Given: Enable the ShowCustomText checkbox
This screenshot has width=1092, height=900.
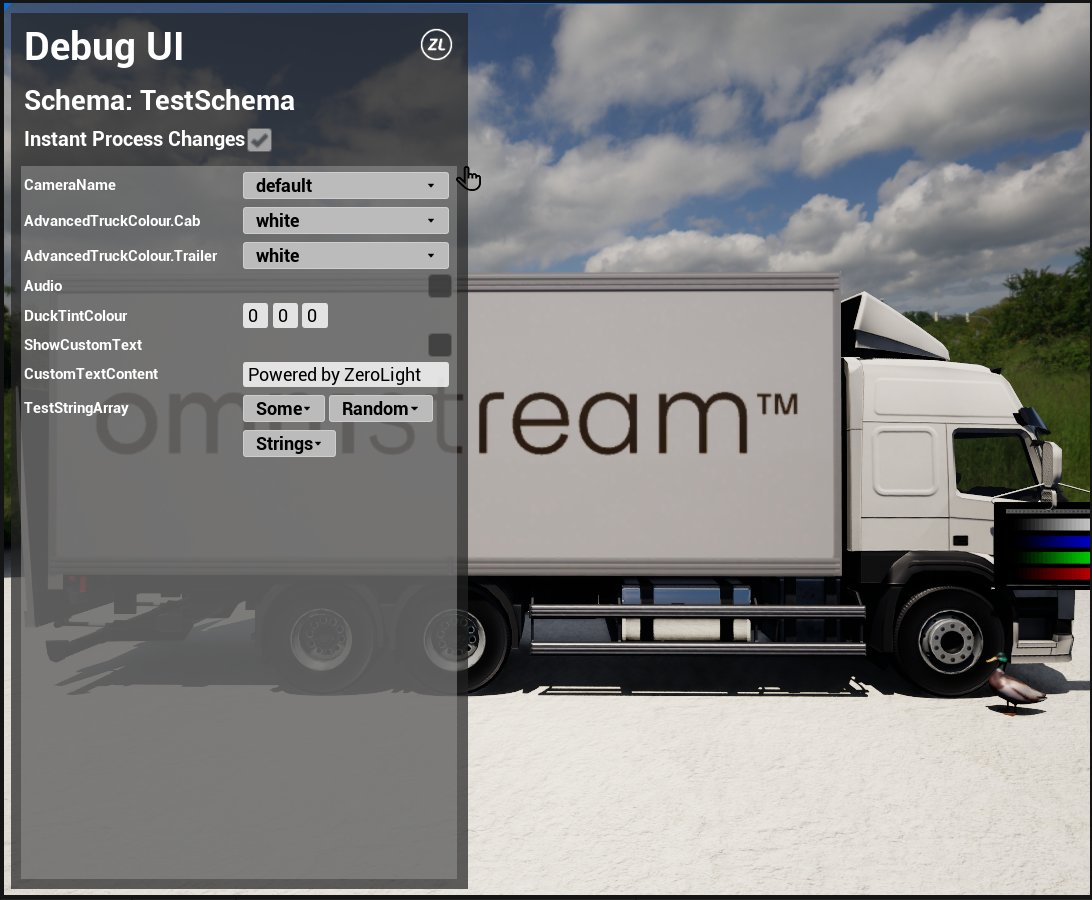Looking at the screenshot, I should [439, 345].
